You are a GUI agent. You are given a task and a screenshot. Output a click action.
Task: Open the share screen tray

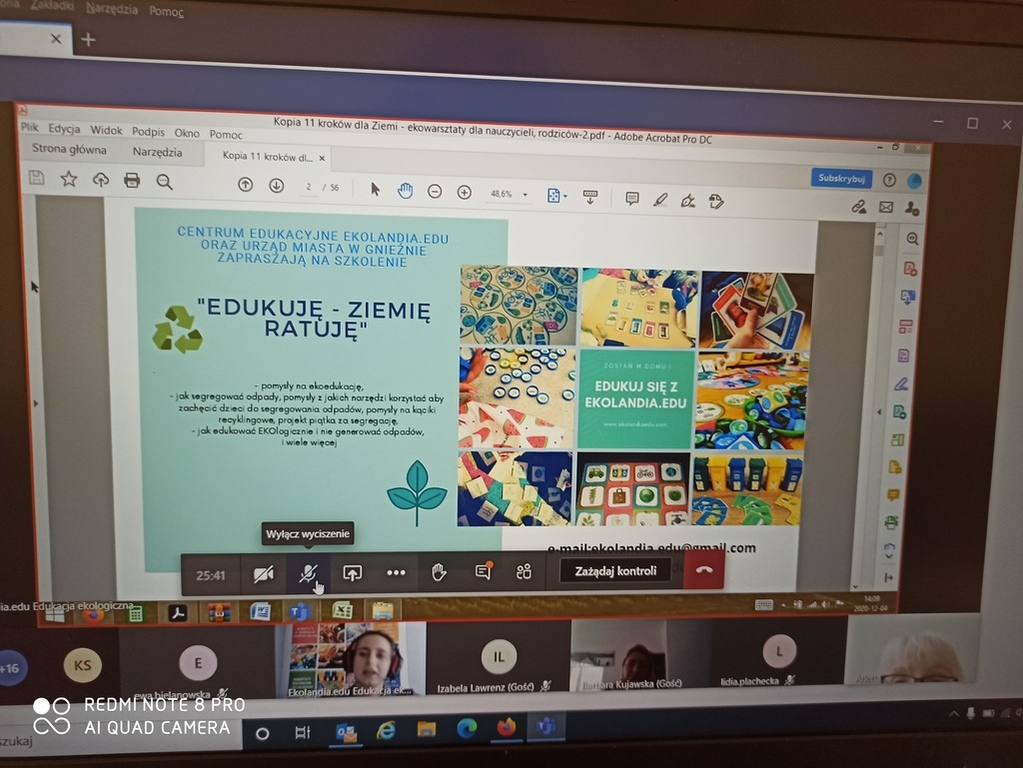pos(352,573)
